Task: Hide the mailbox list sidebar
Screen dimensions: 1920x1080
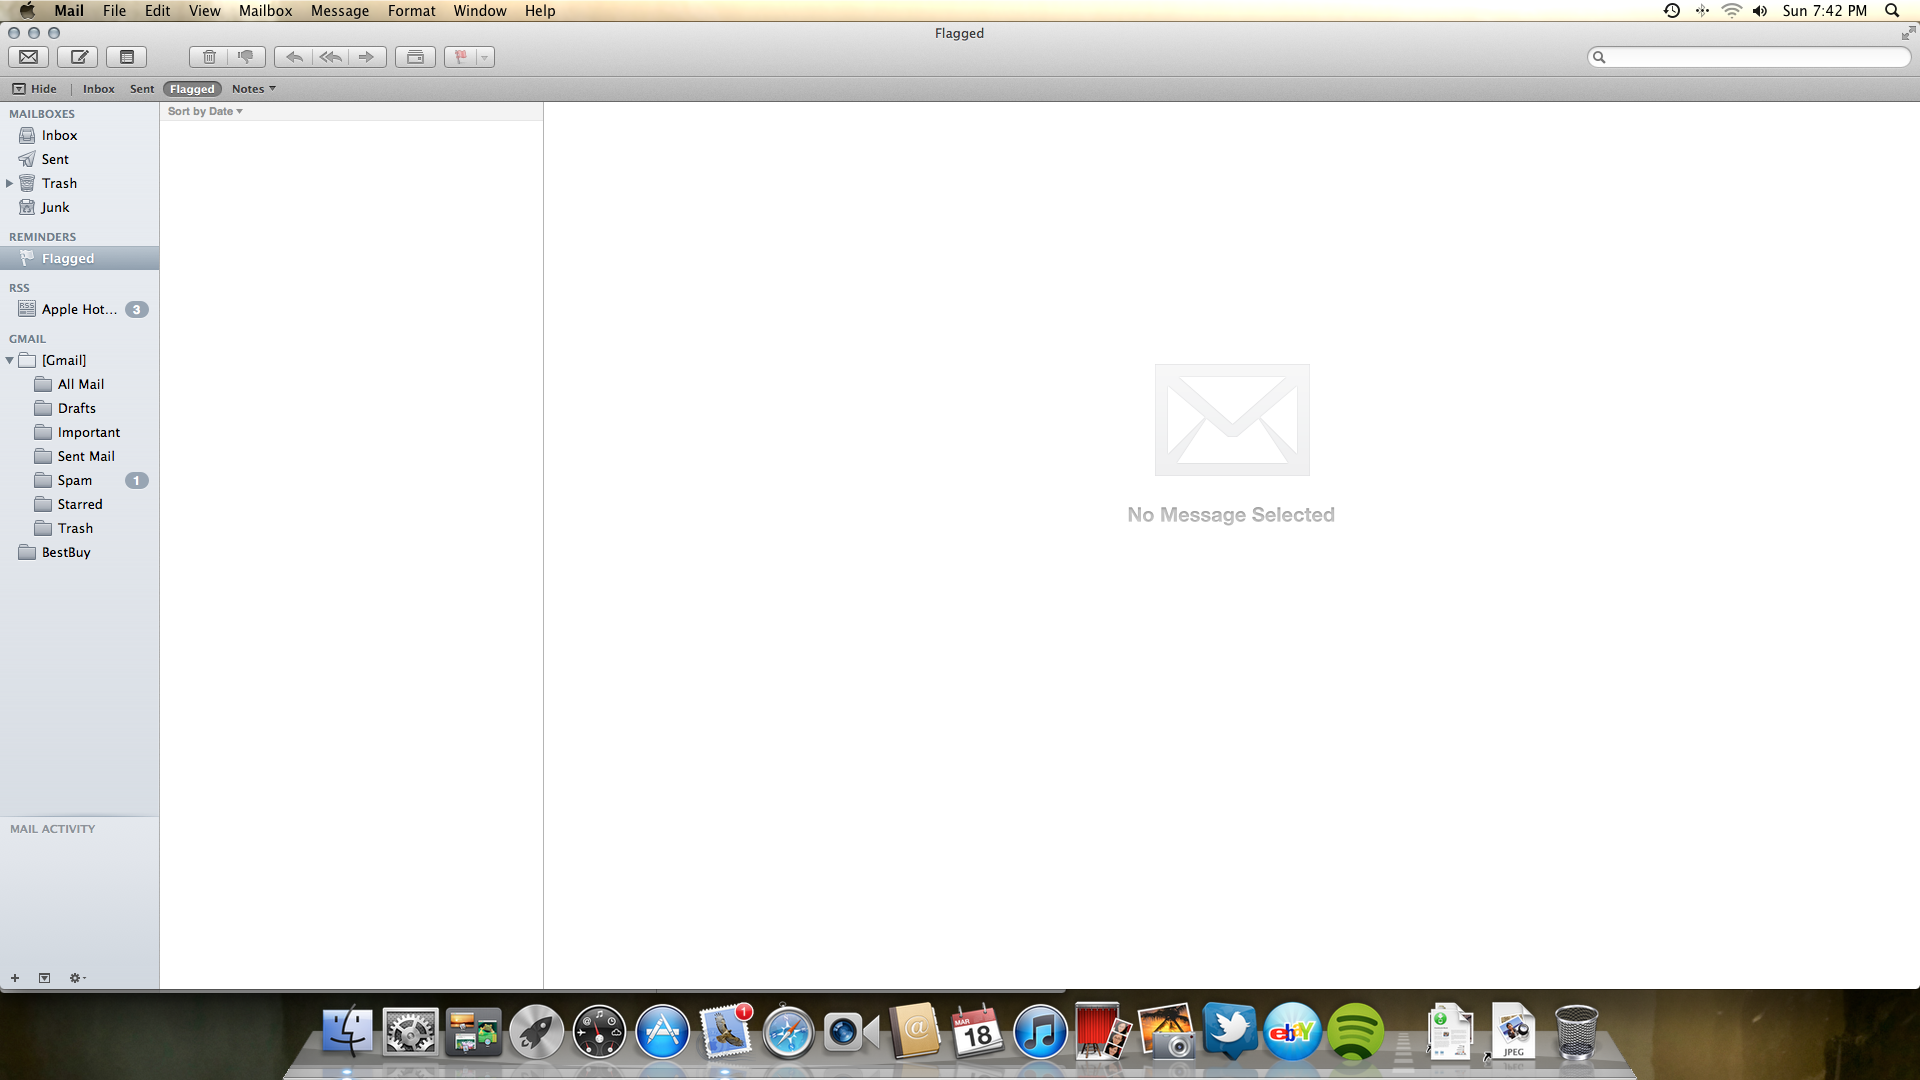Action: coord(34,89)
